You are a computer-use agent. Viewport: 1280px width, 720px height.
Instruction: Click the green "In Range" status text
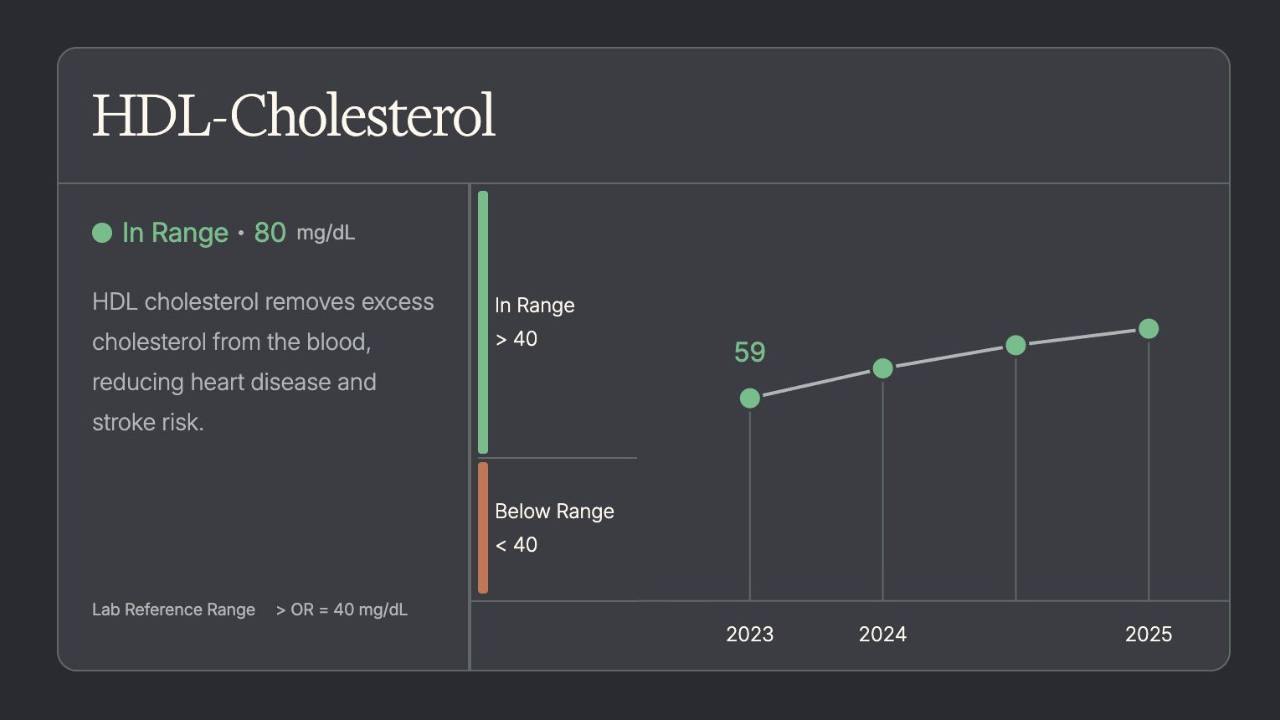point(175,233)
